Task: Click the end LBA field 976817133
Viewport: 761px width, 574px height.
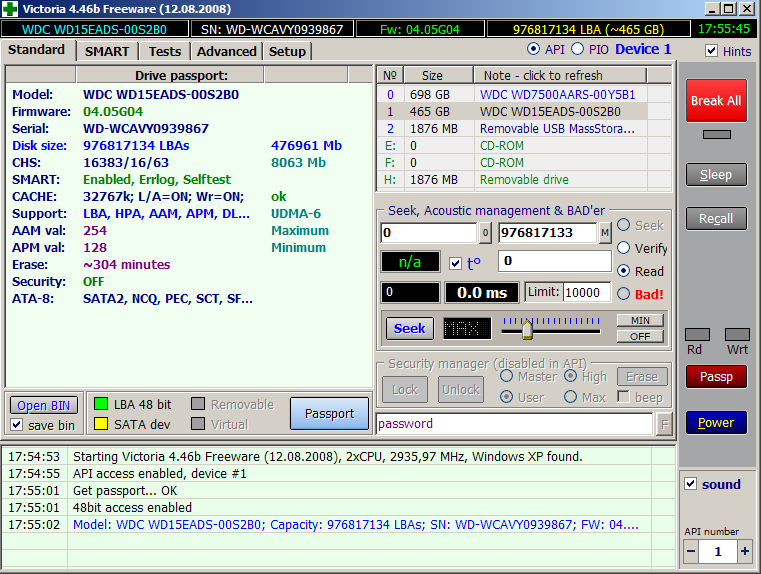Action: (547, 233)
